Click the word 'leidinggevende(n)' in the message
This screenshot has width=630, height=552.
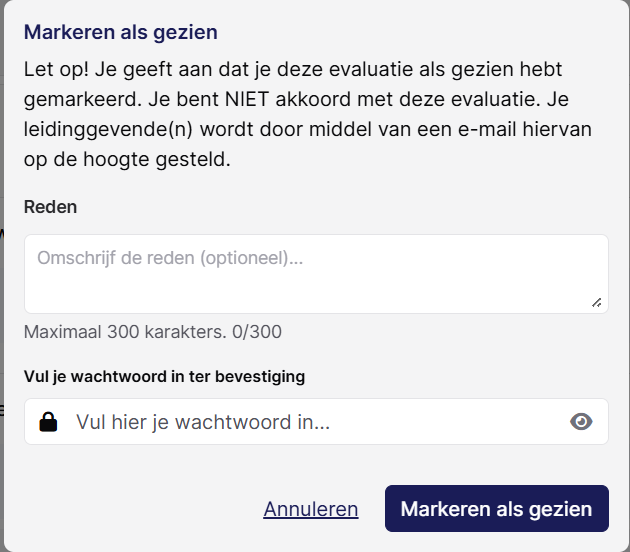[108, 129]
